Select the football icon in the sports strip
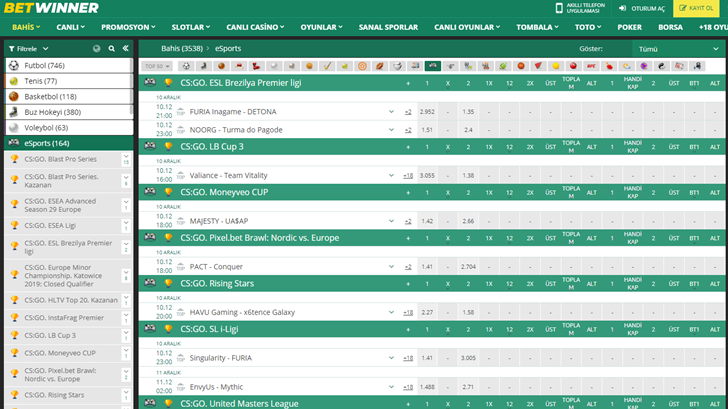The image size is (728, 409). click(x=186, y=66)
